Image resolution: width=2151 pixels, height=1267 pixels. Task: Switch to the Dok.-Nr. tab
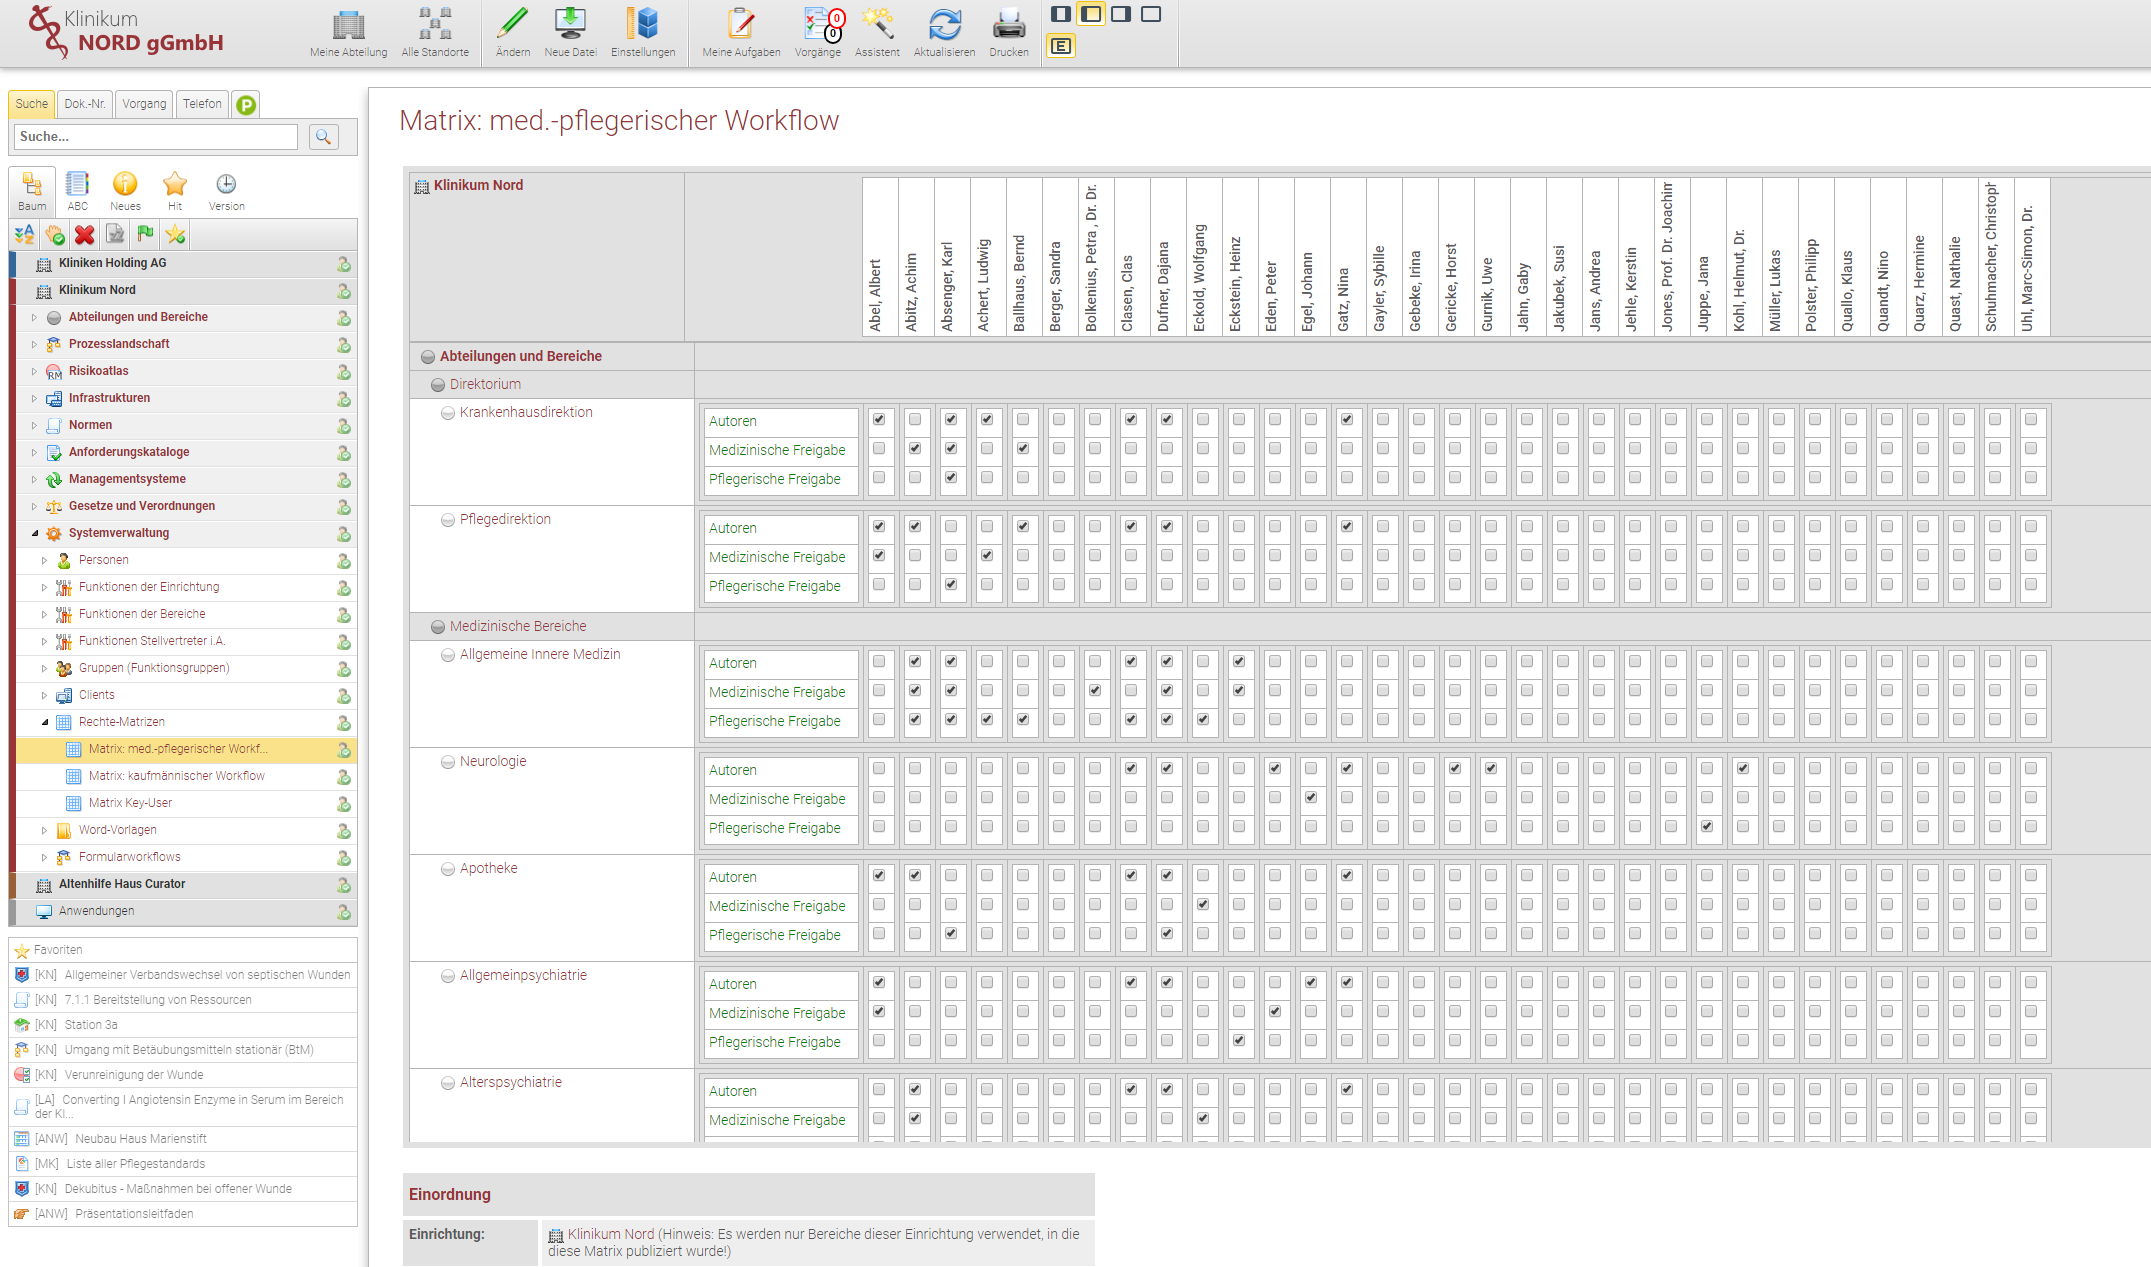(x=85, y=104)
